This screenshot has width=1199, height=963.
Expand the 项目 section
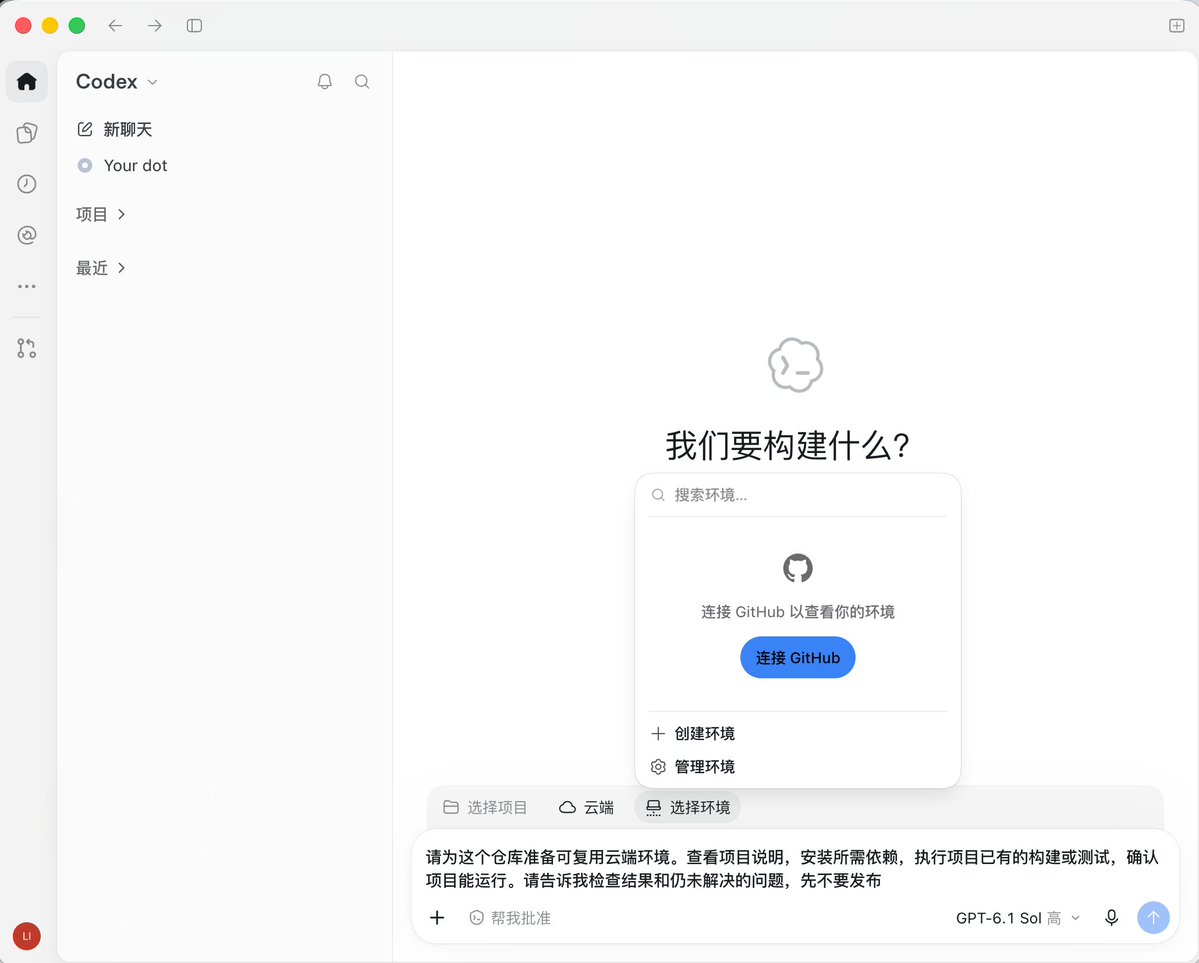click(101, 214)
